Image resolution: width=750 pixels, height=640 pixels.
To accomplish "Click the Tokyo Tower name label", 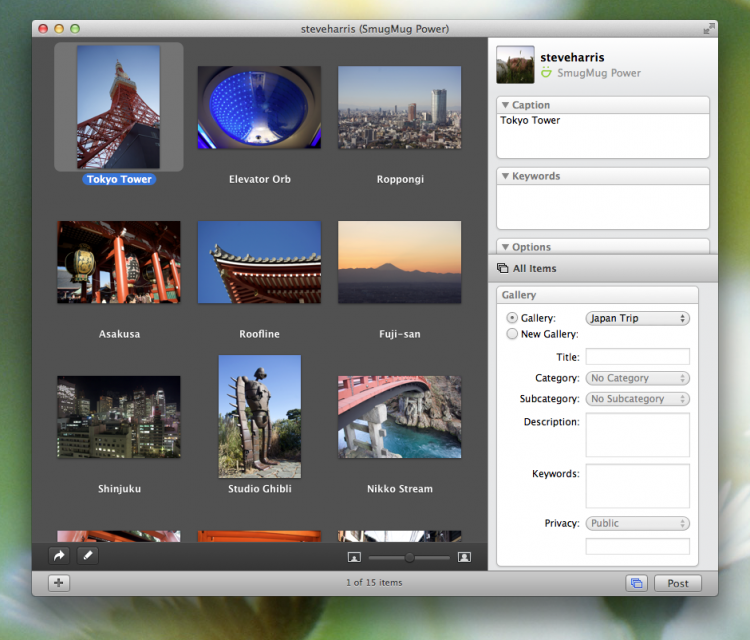I will [119, 179].
